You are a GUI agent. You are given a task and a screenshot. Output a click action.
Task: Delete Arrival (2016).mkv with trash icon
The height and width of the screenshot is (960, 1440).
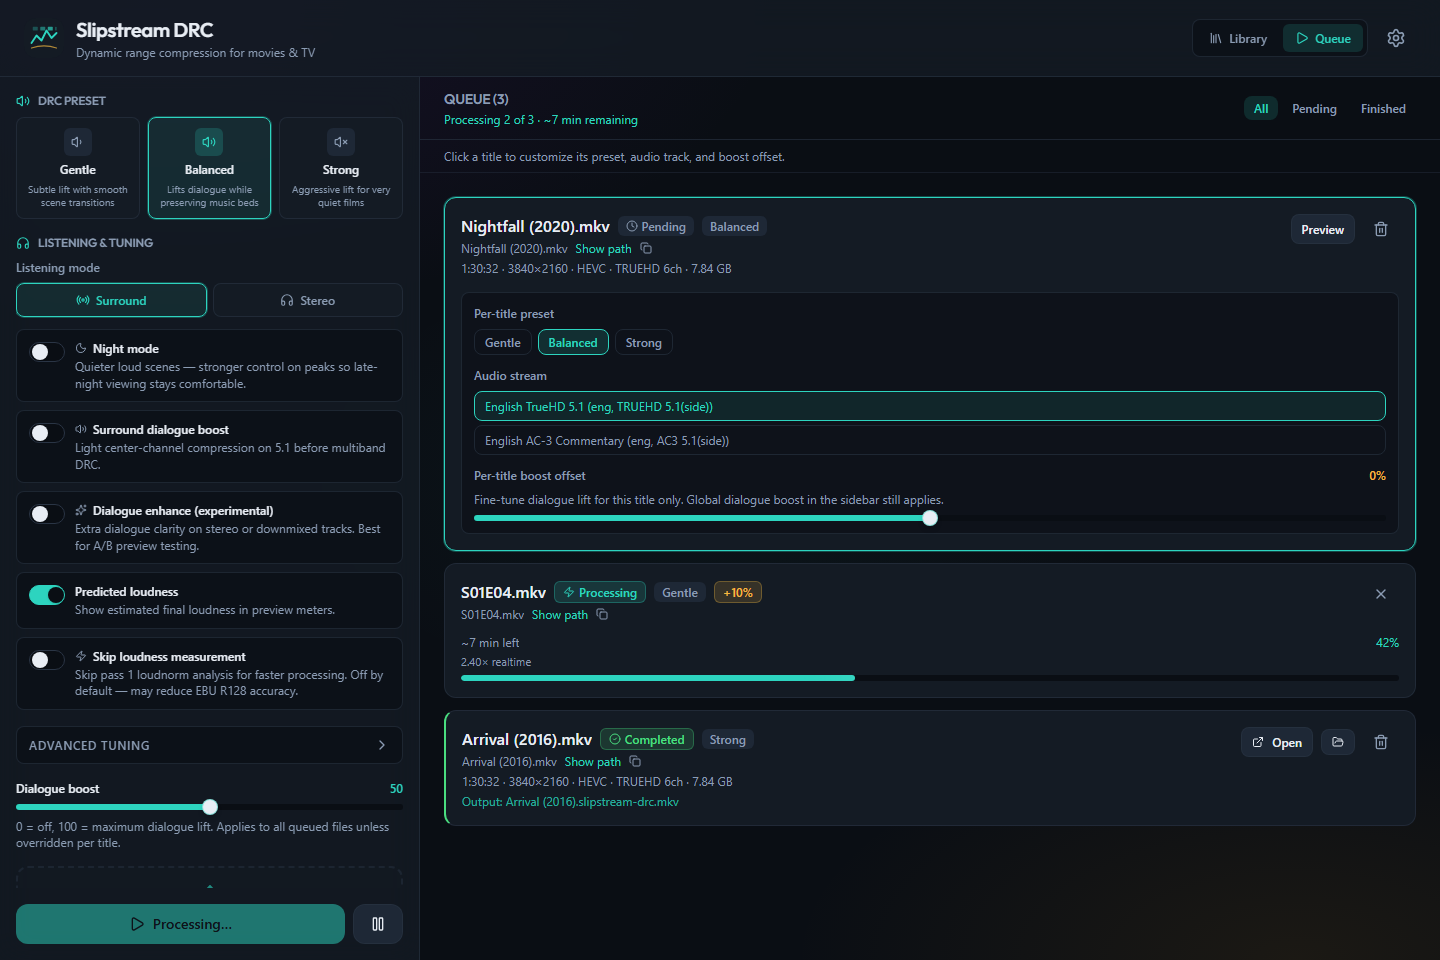1381,742
